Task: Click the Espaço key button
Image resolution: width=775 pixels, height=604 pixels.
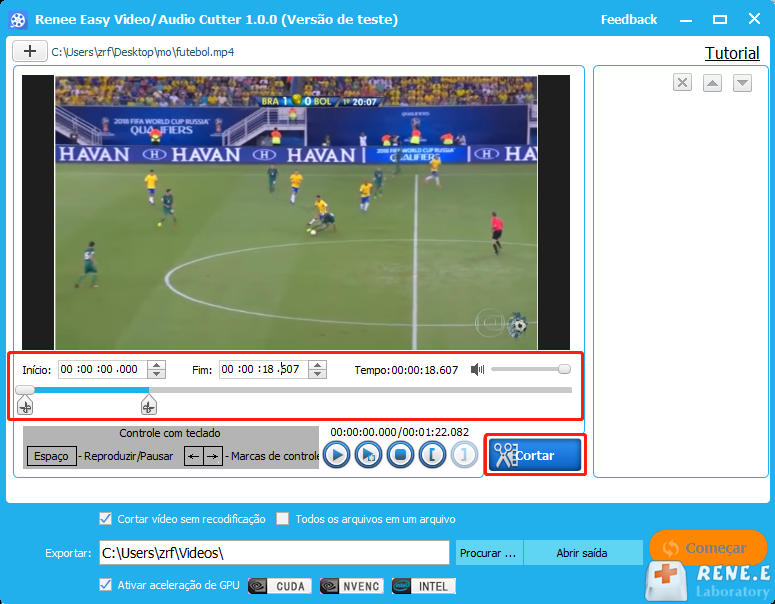Action: click(51, 456)
